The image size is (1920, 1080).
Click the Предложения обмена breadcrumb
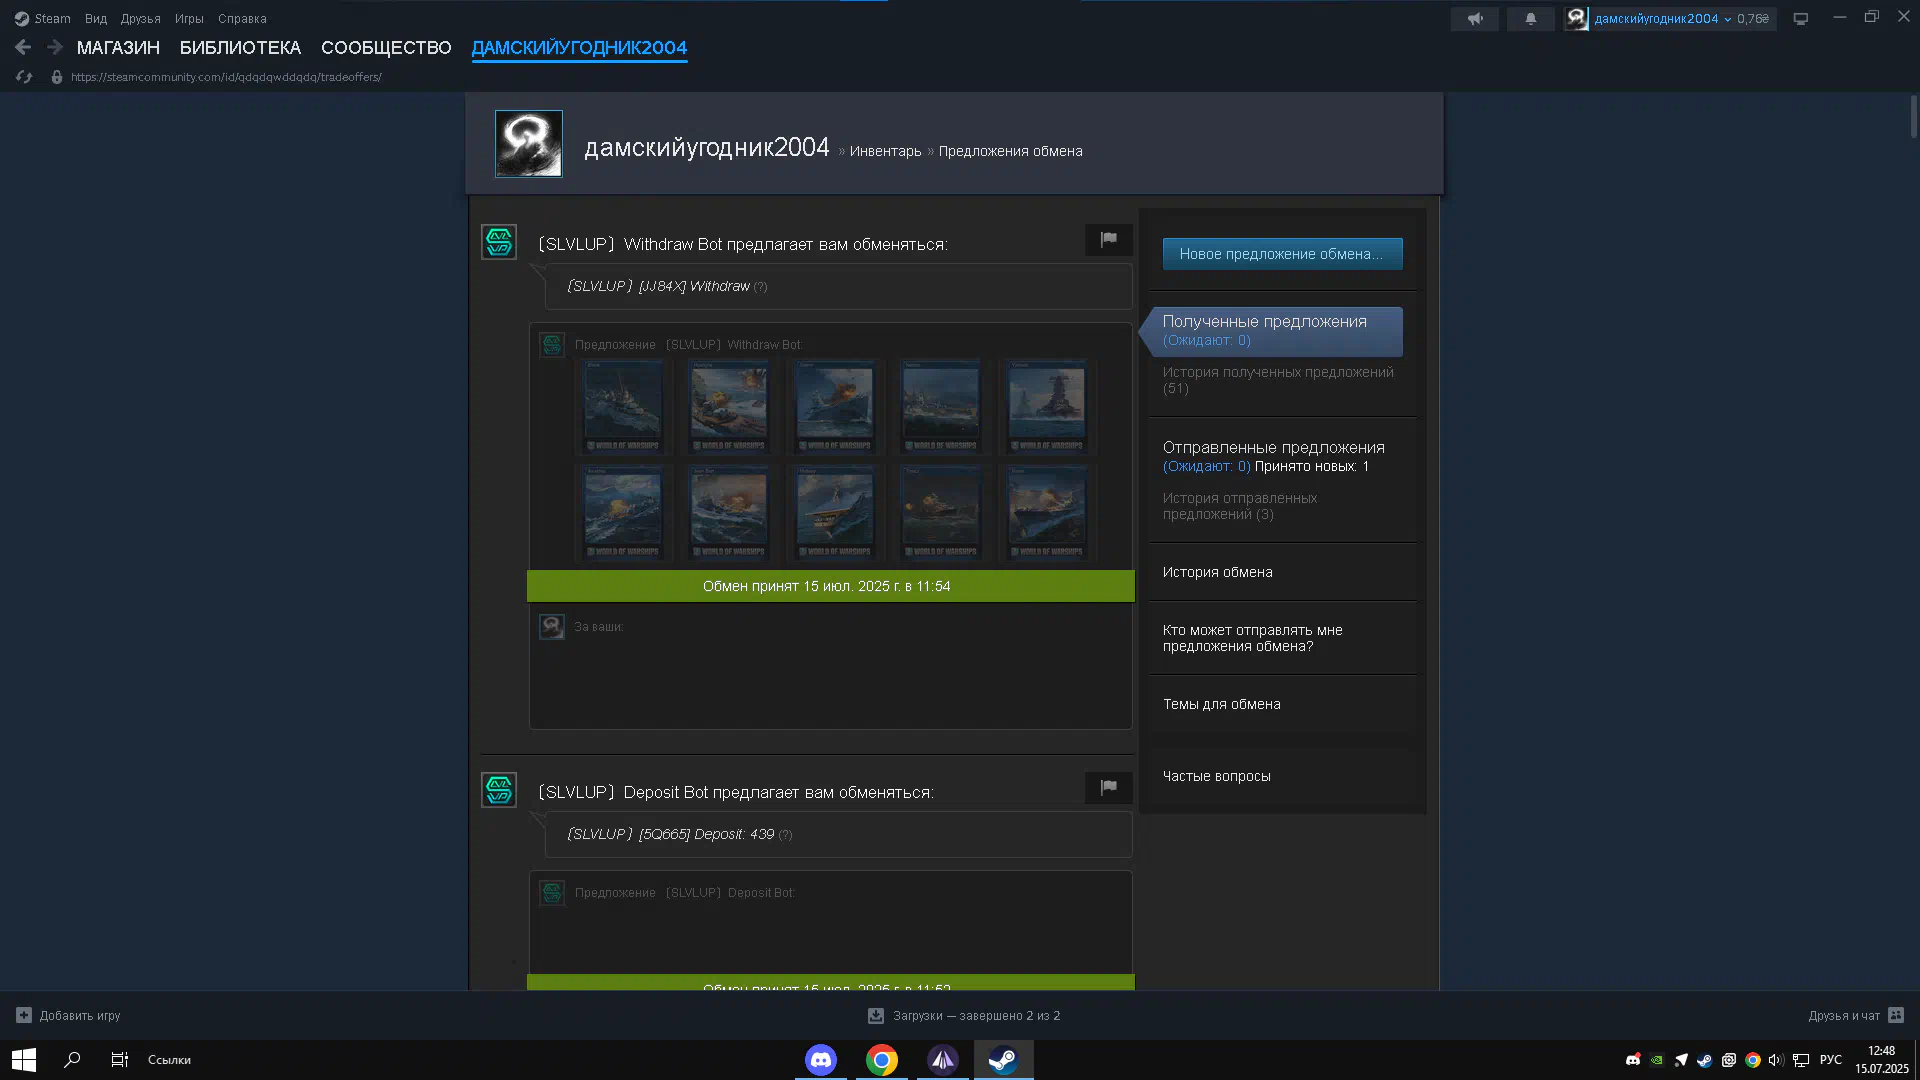[x=1010, y=151]
